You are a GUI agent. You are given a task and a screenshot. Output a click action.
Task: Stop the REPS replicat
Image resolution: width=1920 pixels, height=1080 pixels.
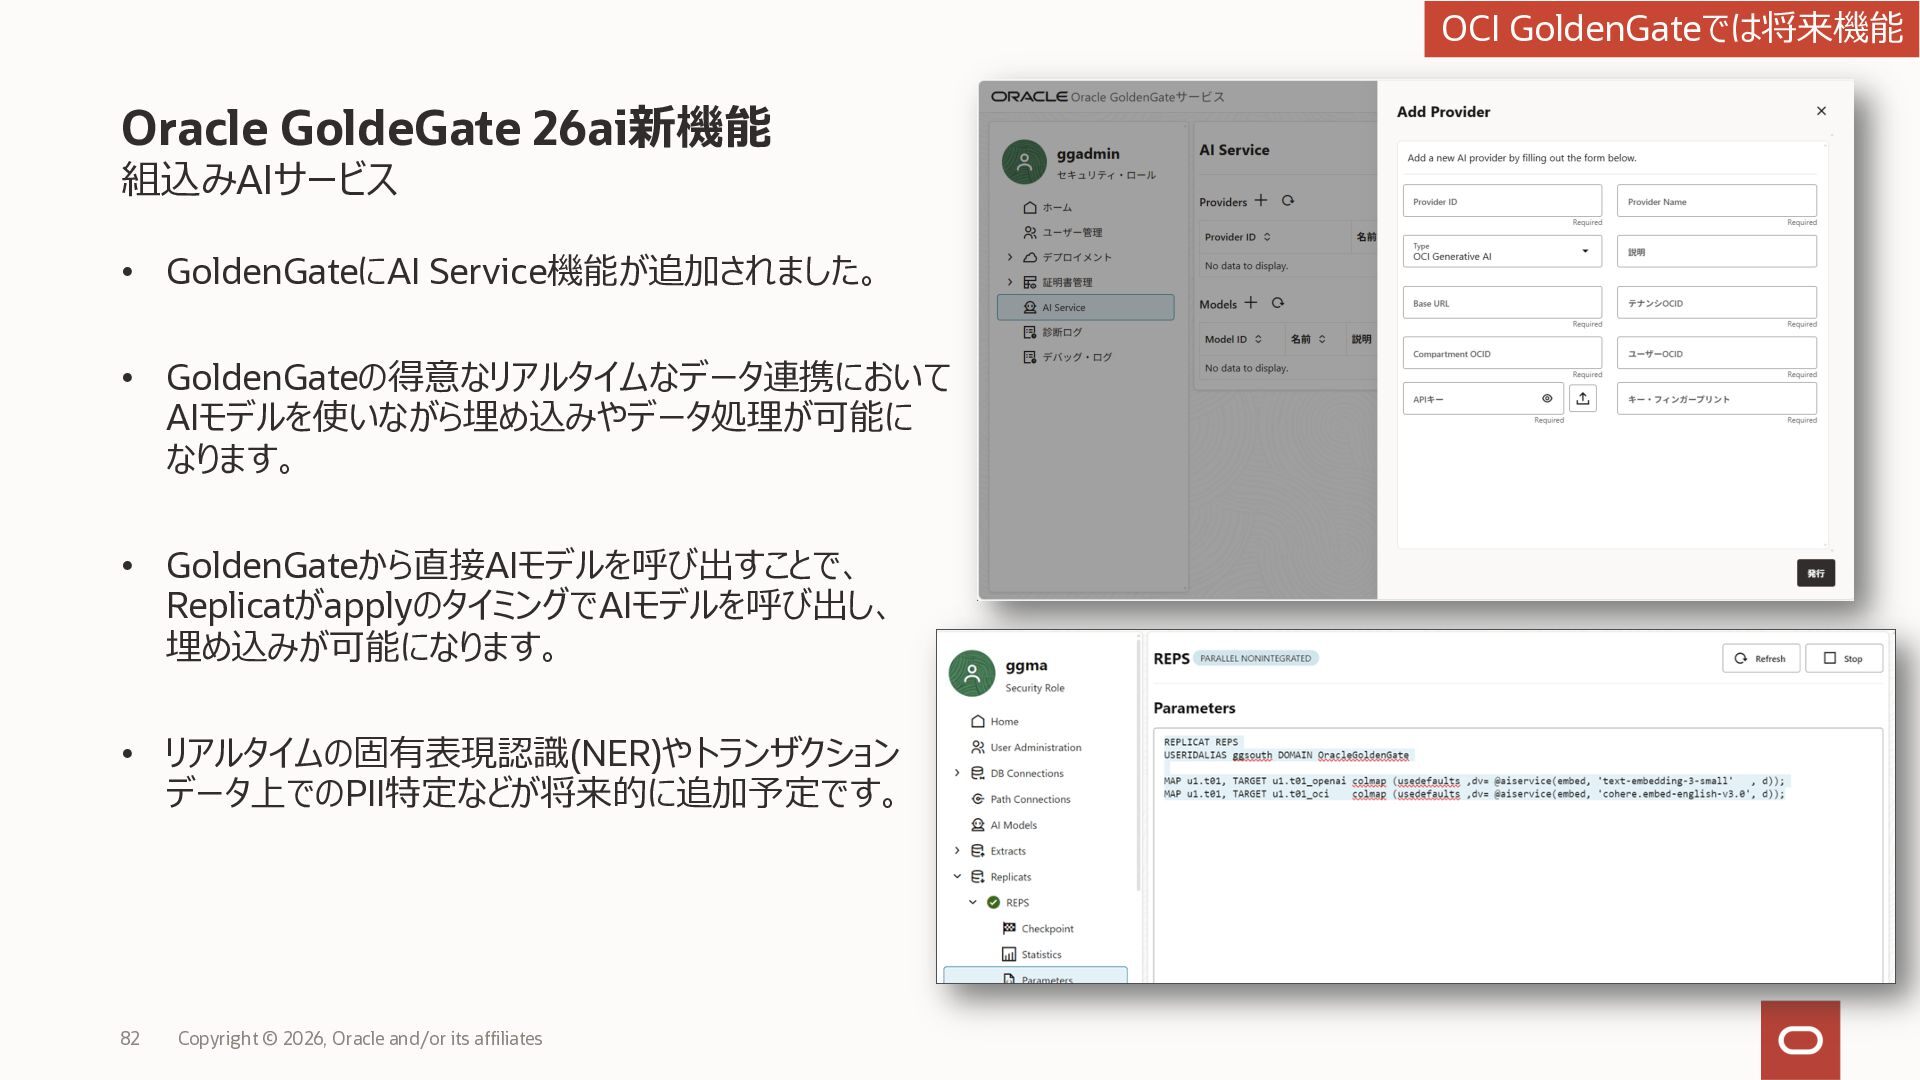pos(1843,659)
